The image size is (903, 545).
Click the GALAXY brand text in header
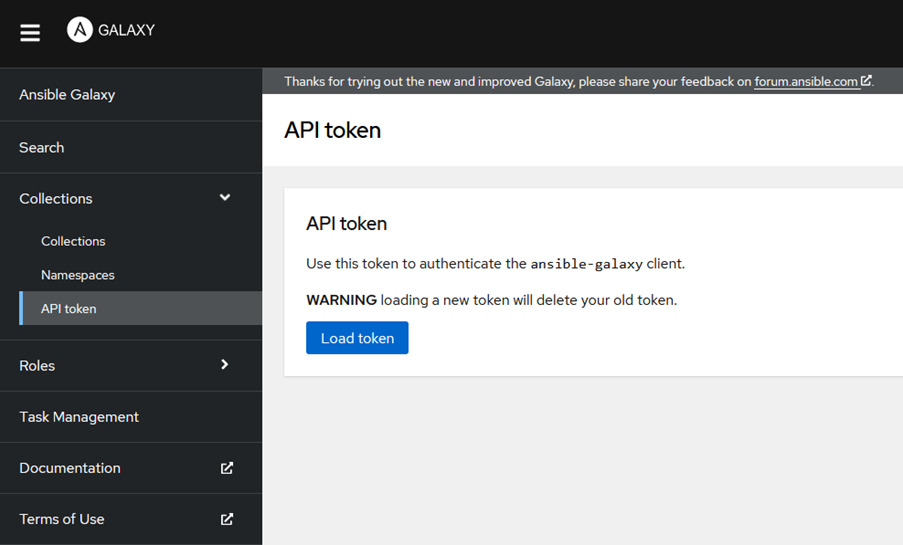(126, 30)
